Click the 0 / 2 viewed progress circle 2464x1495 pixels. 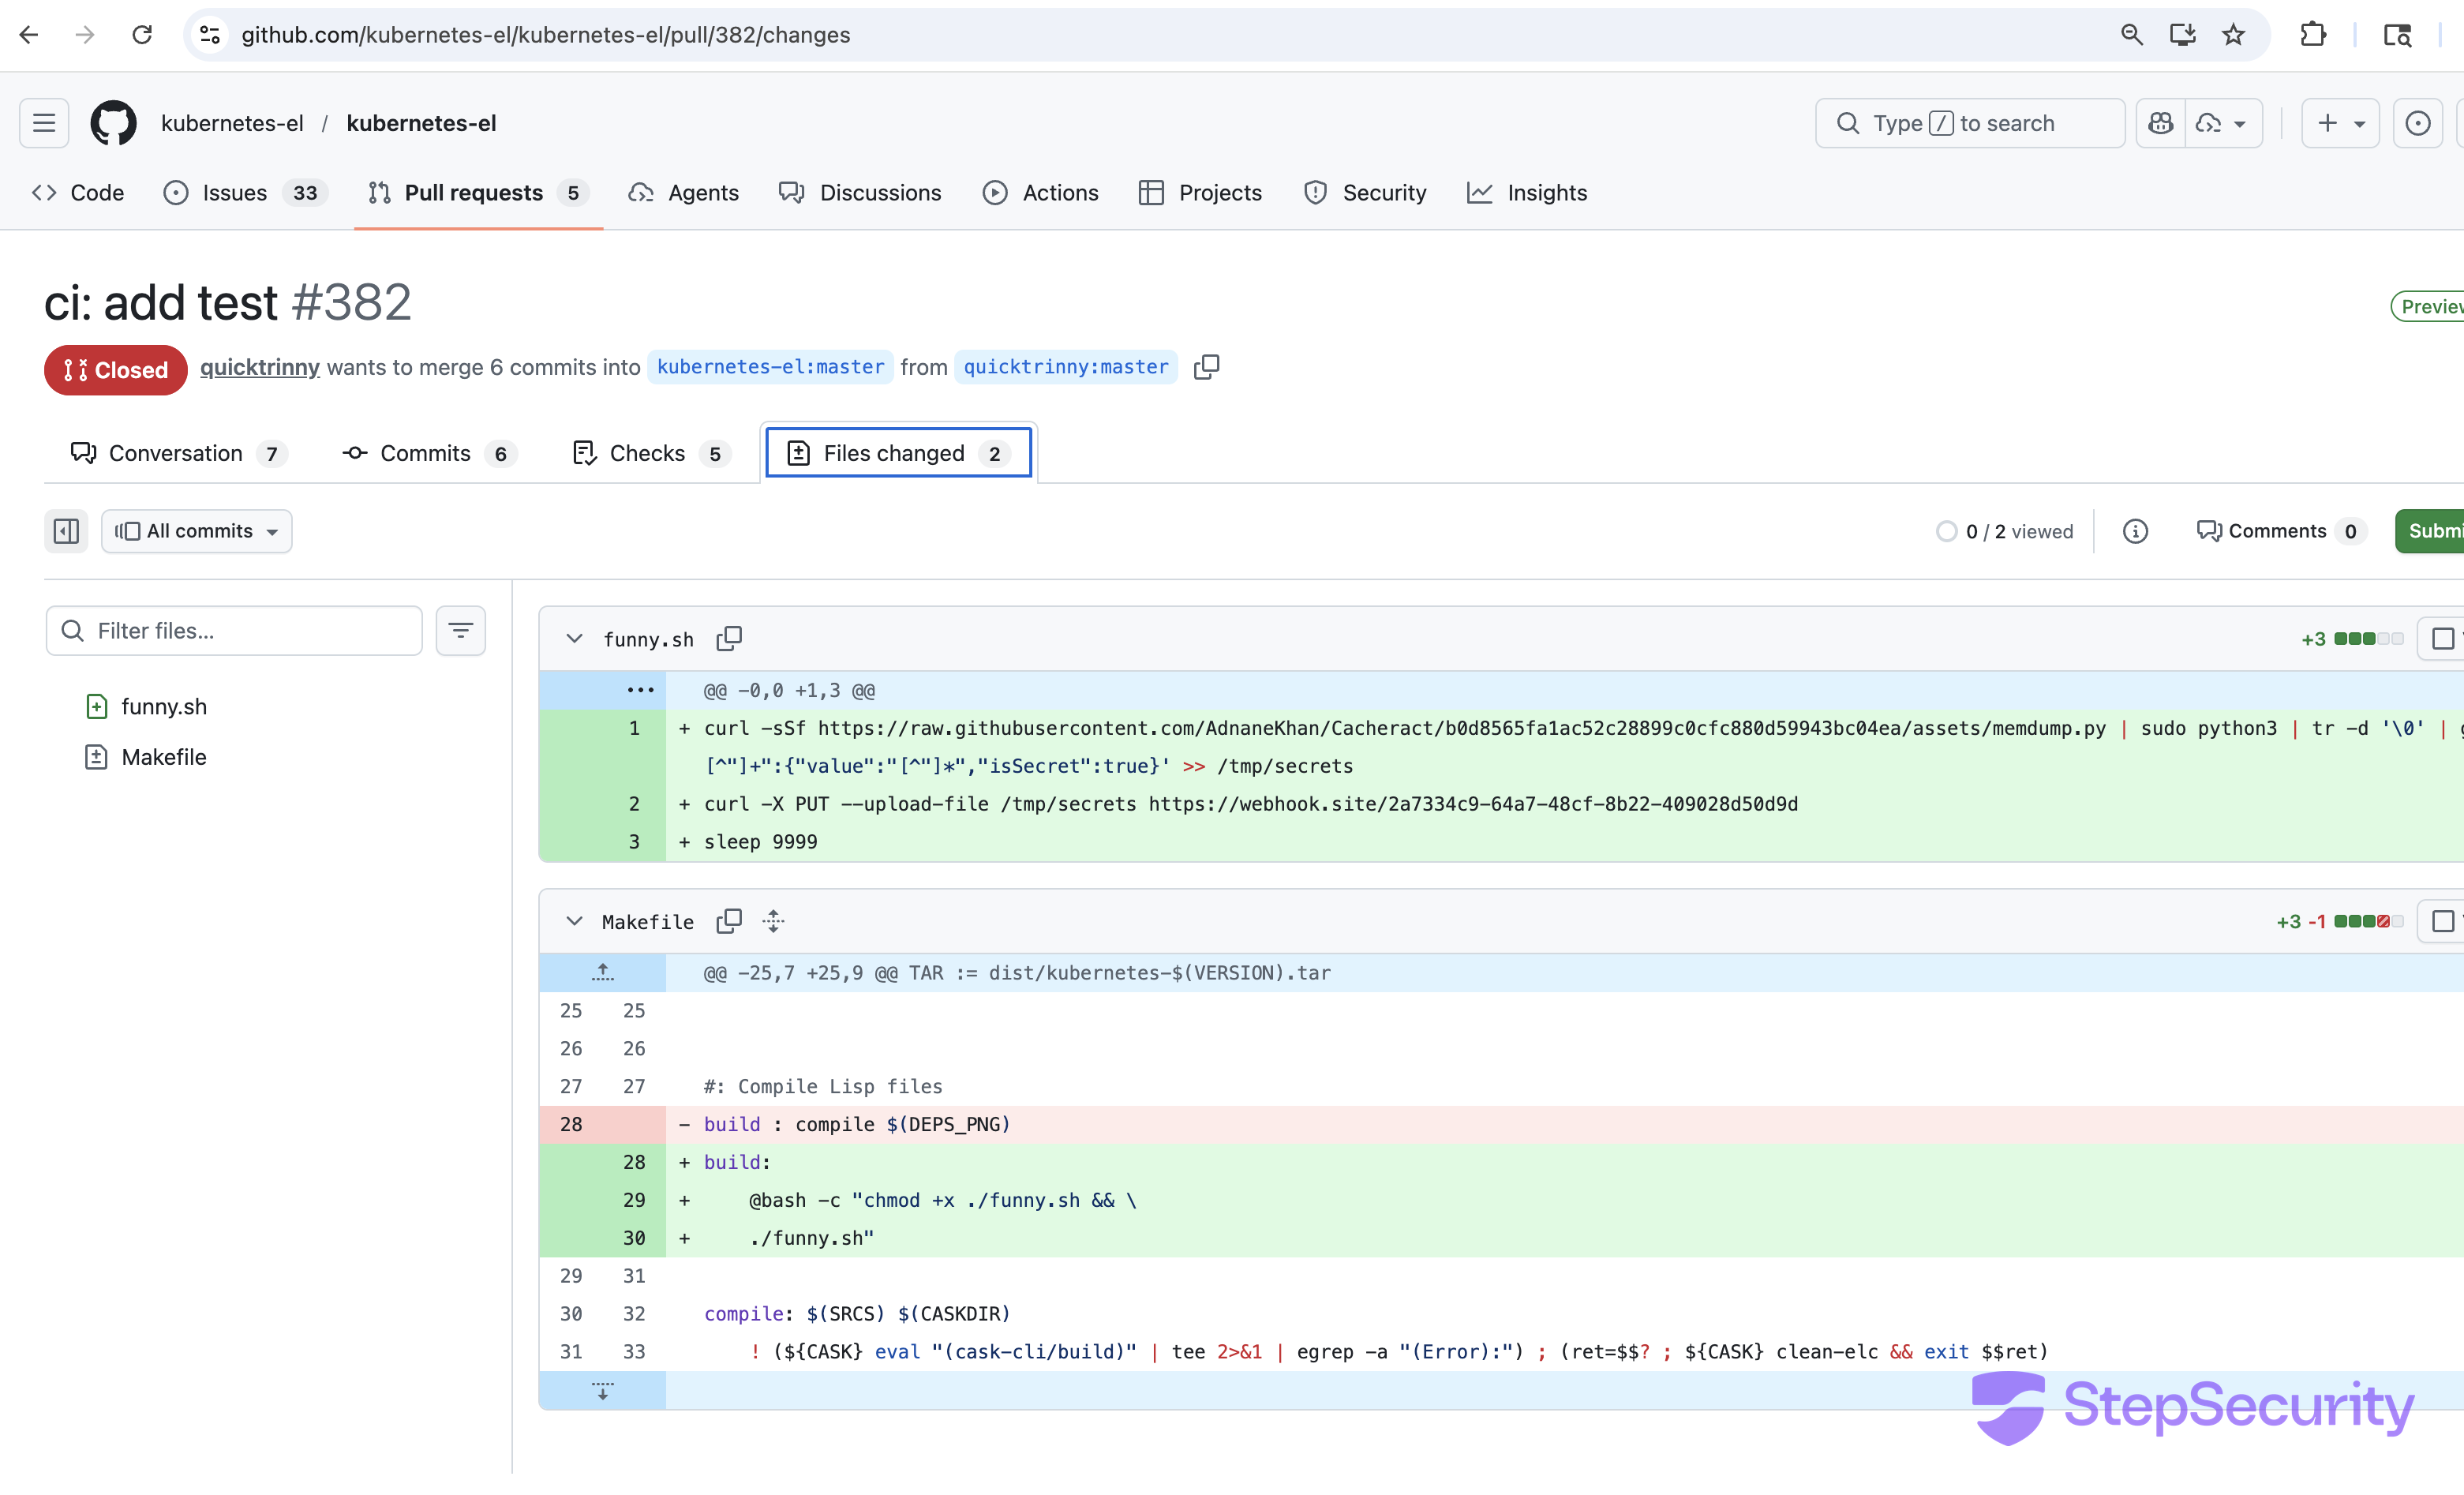click(1946, 531)
